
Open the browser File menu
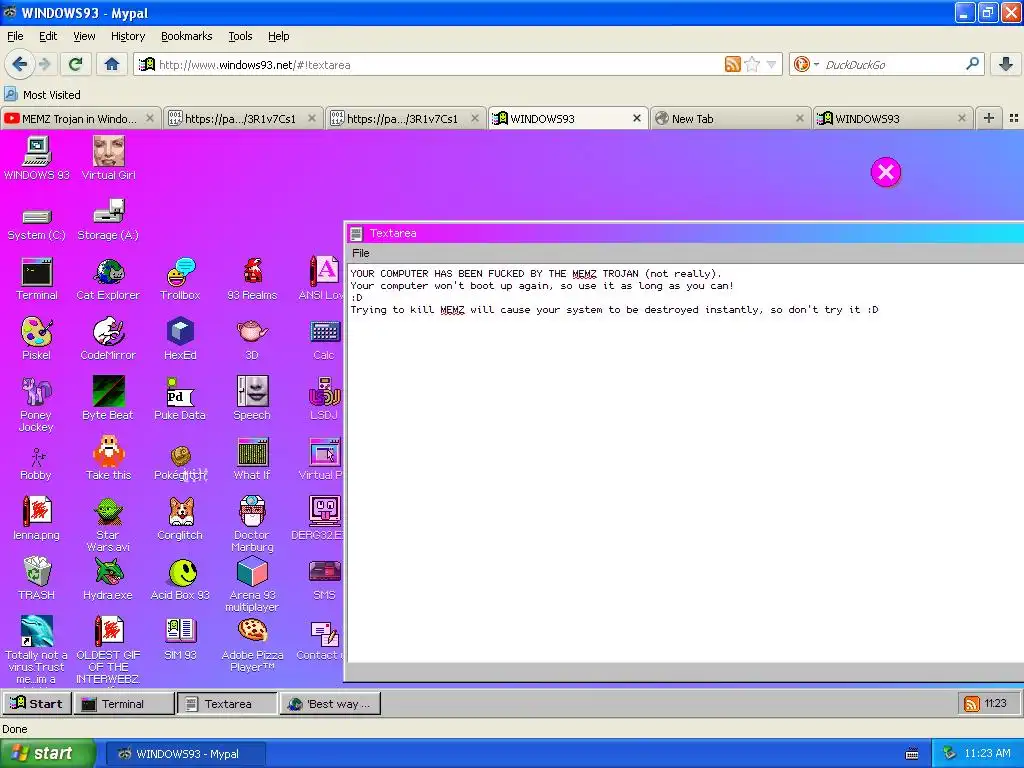point(15,36)
